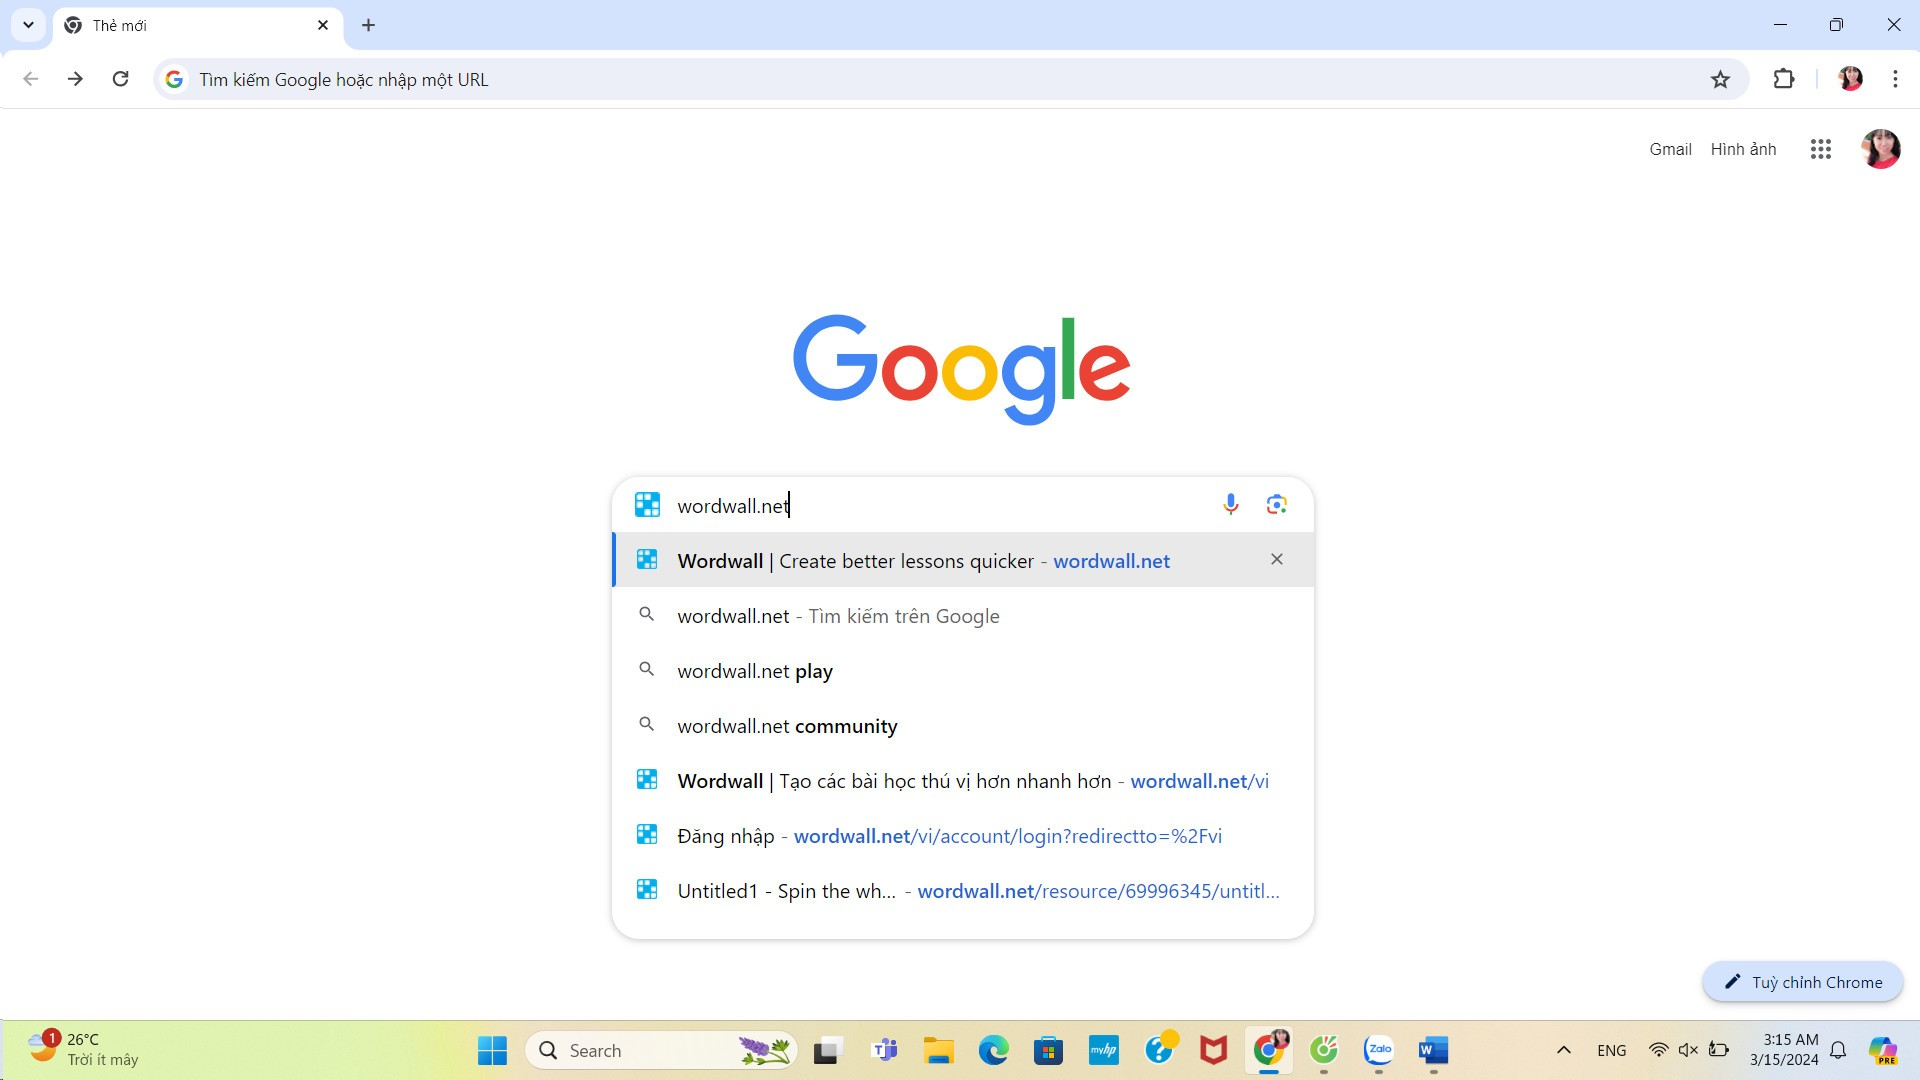Open Task View on the taskbar
Screen dimensions: 1920x1080
(828, 1050)
